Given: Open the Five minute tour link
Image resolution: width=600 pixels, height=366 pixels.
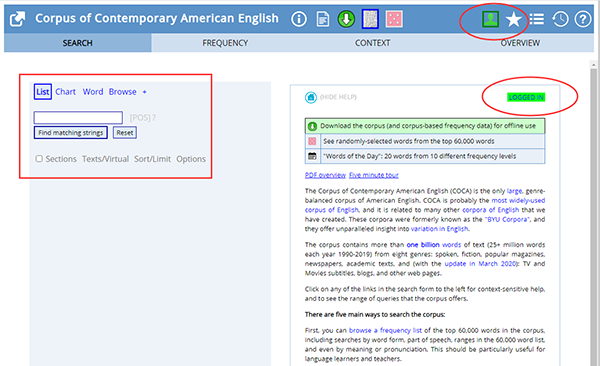Looking at the screenshot, I should click(x=373, y=175).
